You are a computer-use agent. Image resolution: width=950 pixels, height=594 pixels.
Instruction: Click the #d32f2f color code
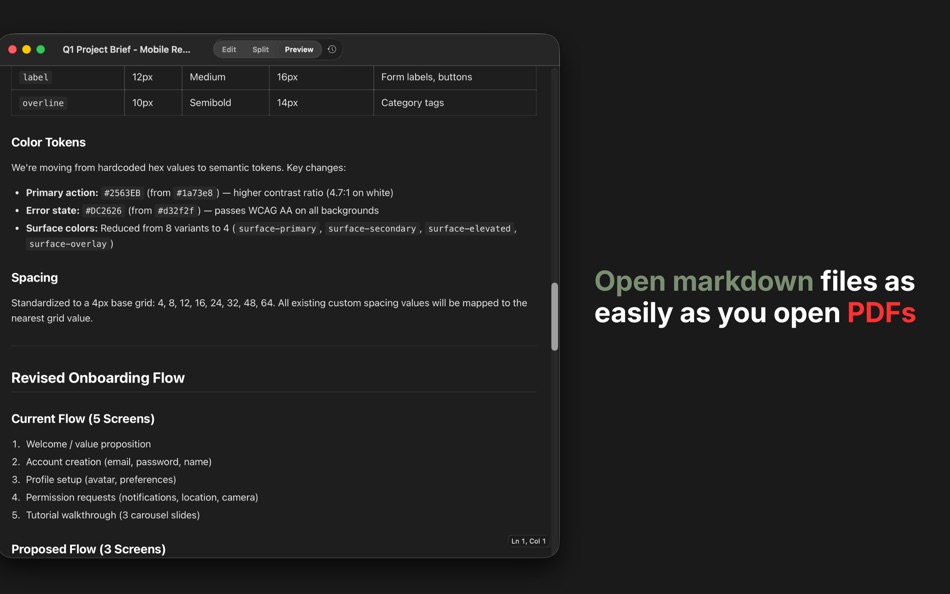coord(176,211)
